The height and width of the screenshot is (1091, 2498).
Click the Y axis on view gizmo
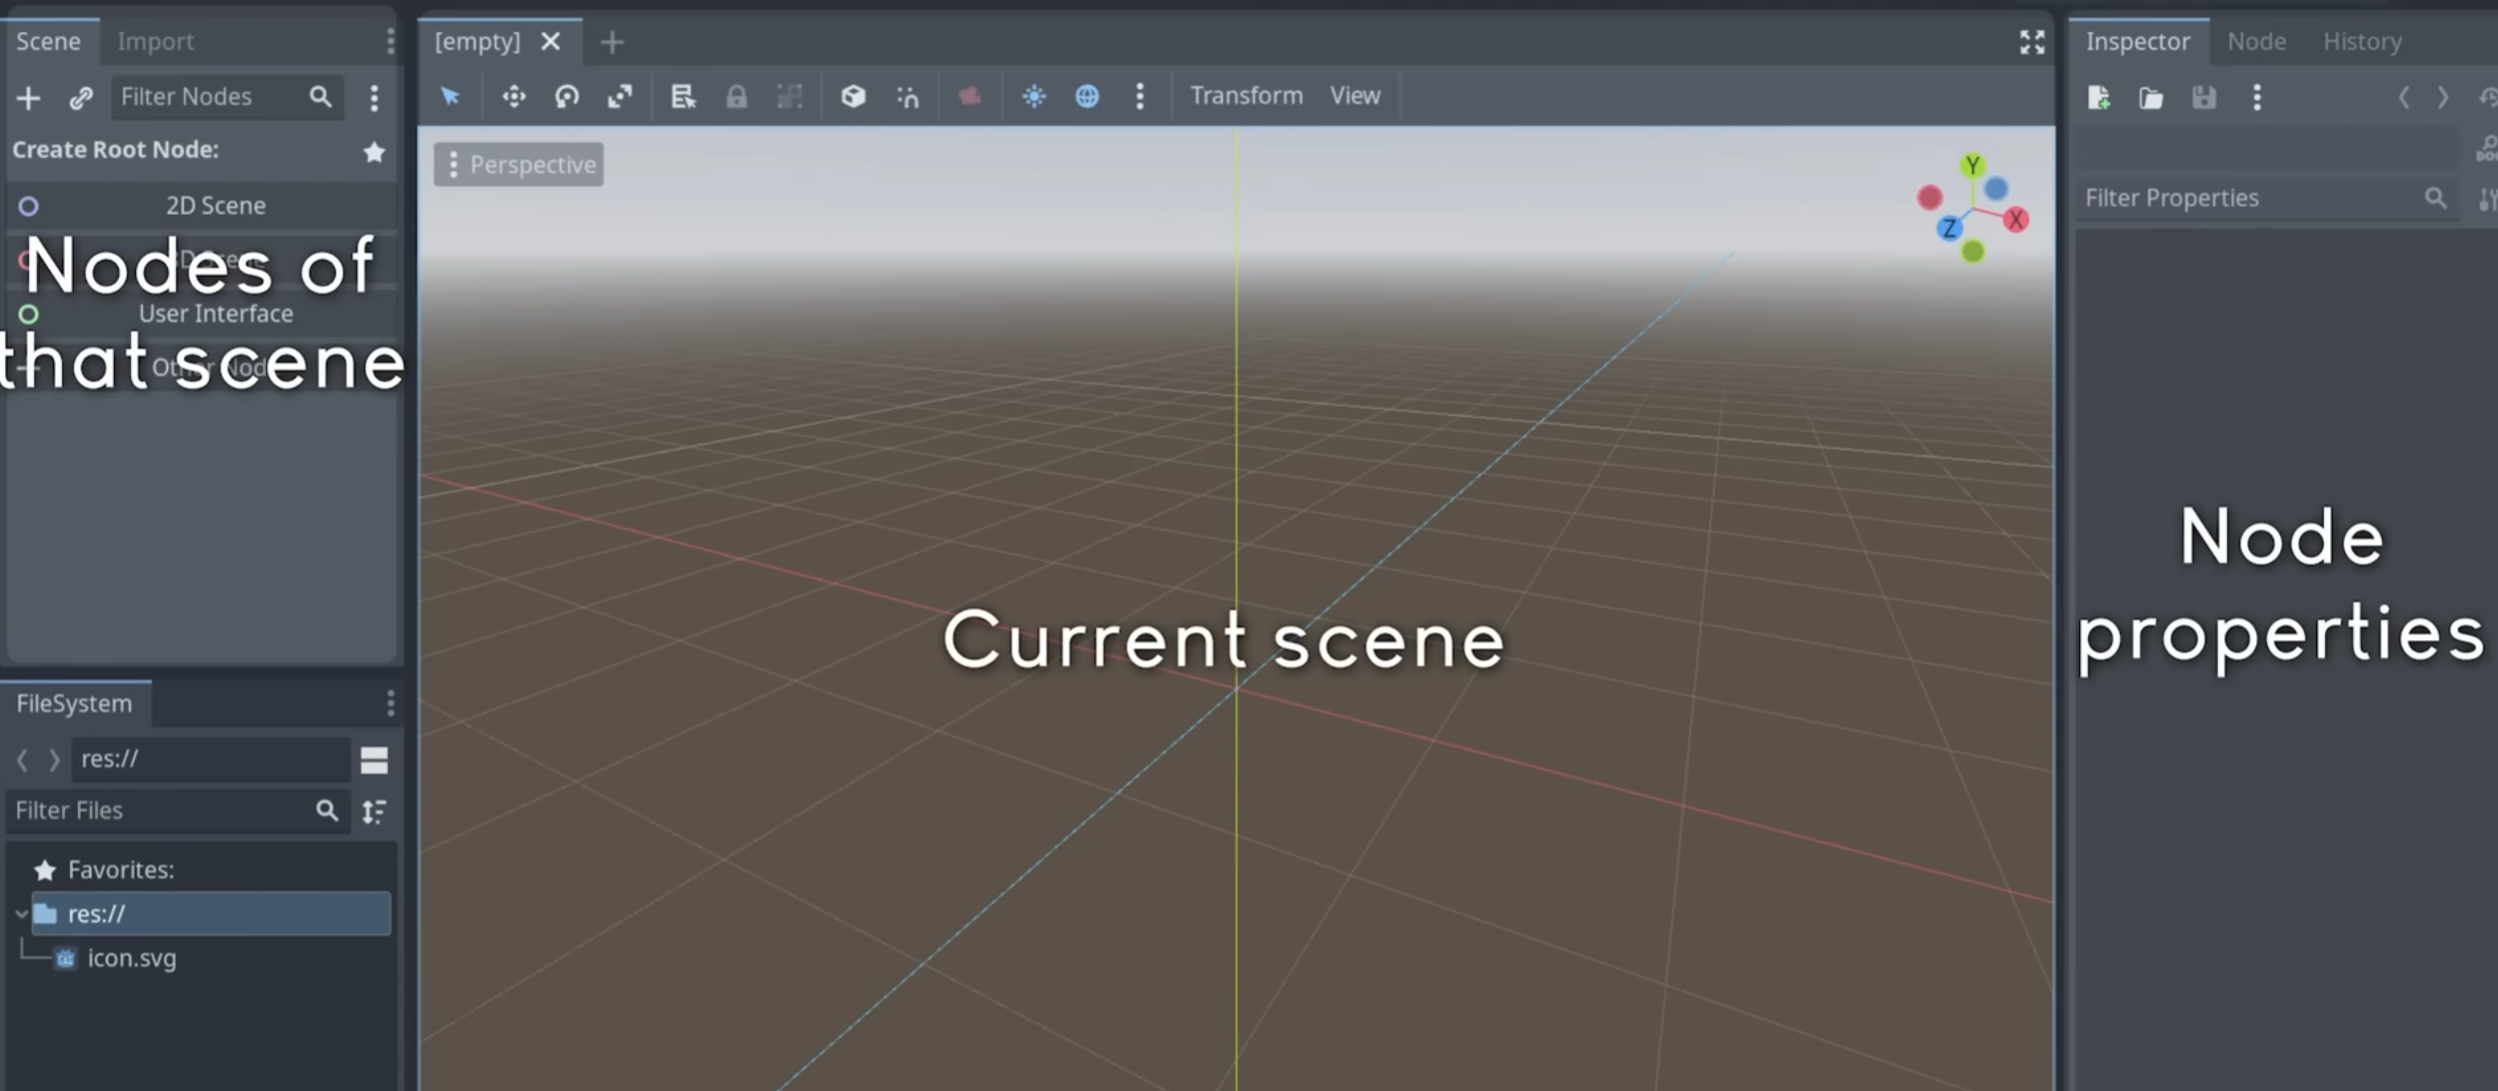(1972, 165)
